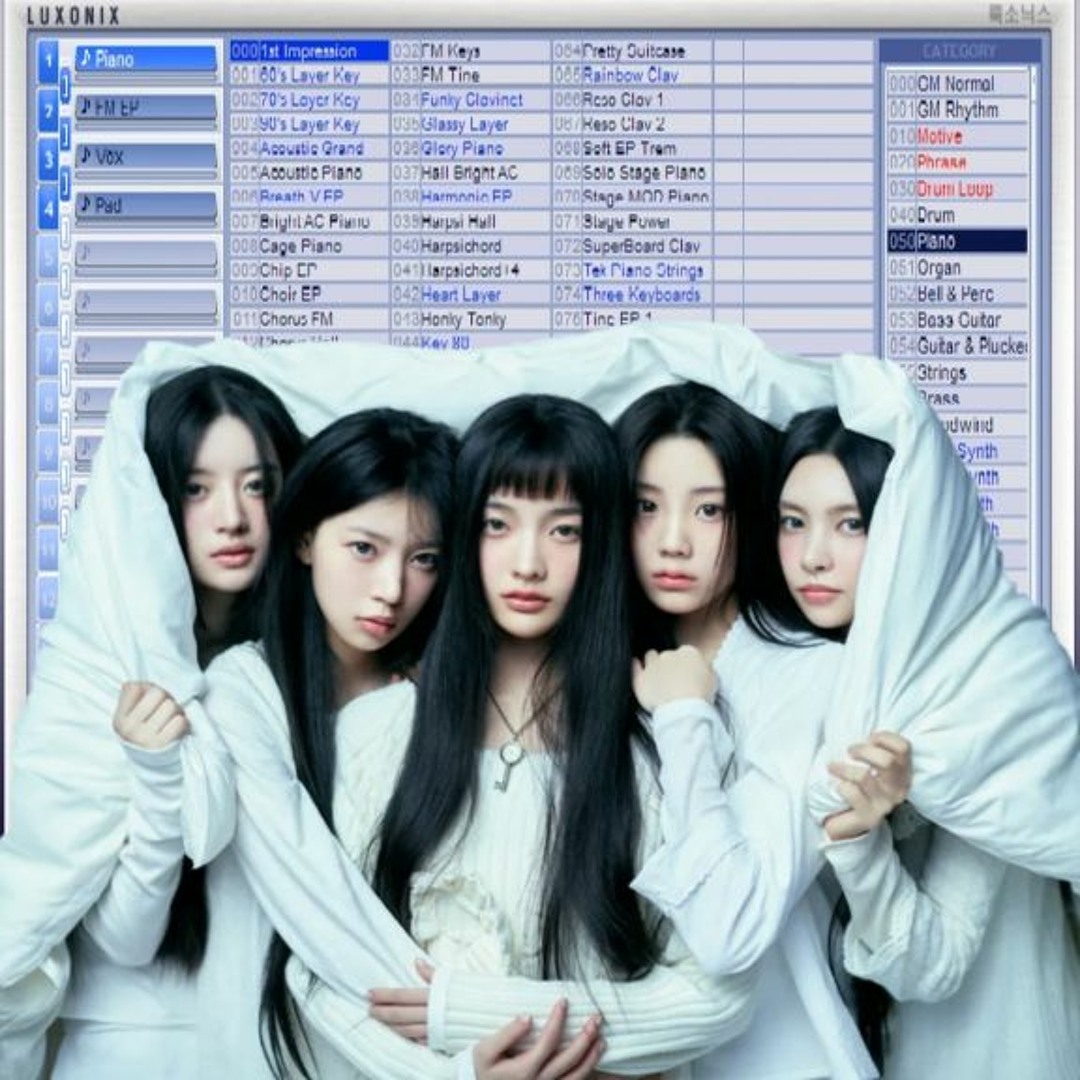Toggle the link switch between channels 4 and 5

point(65,232)
